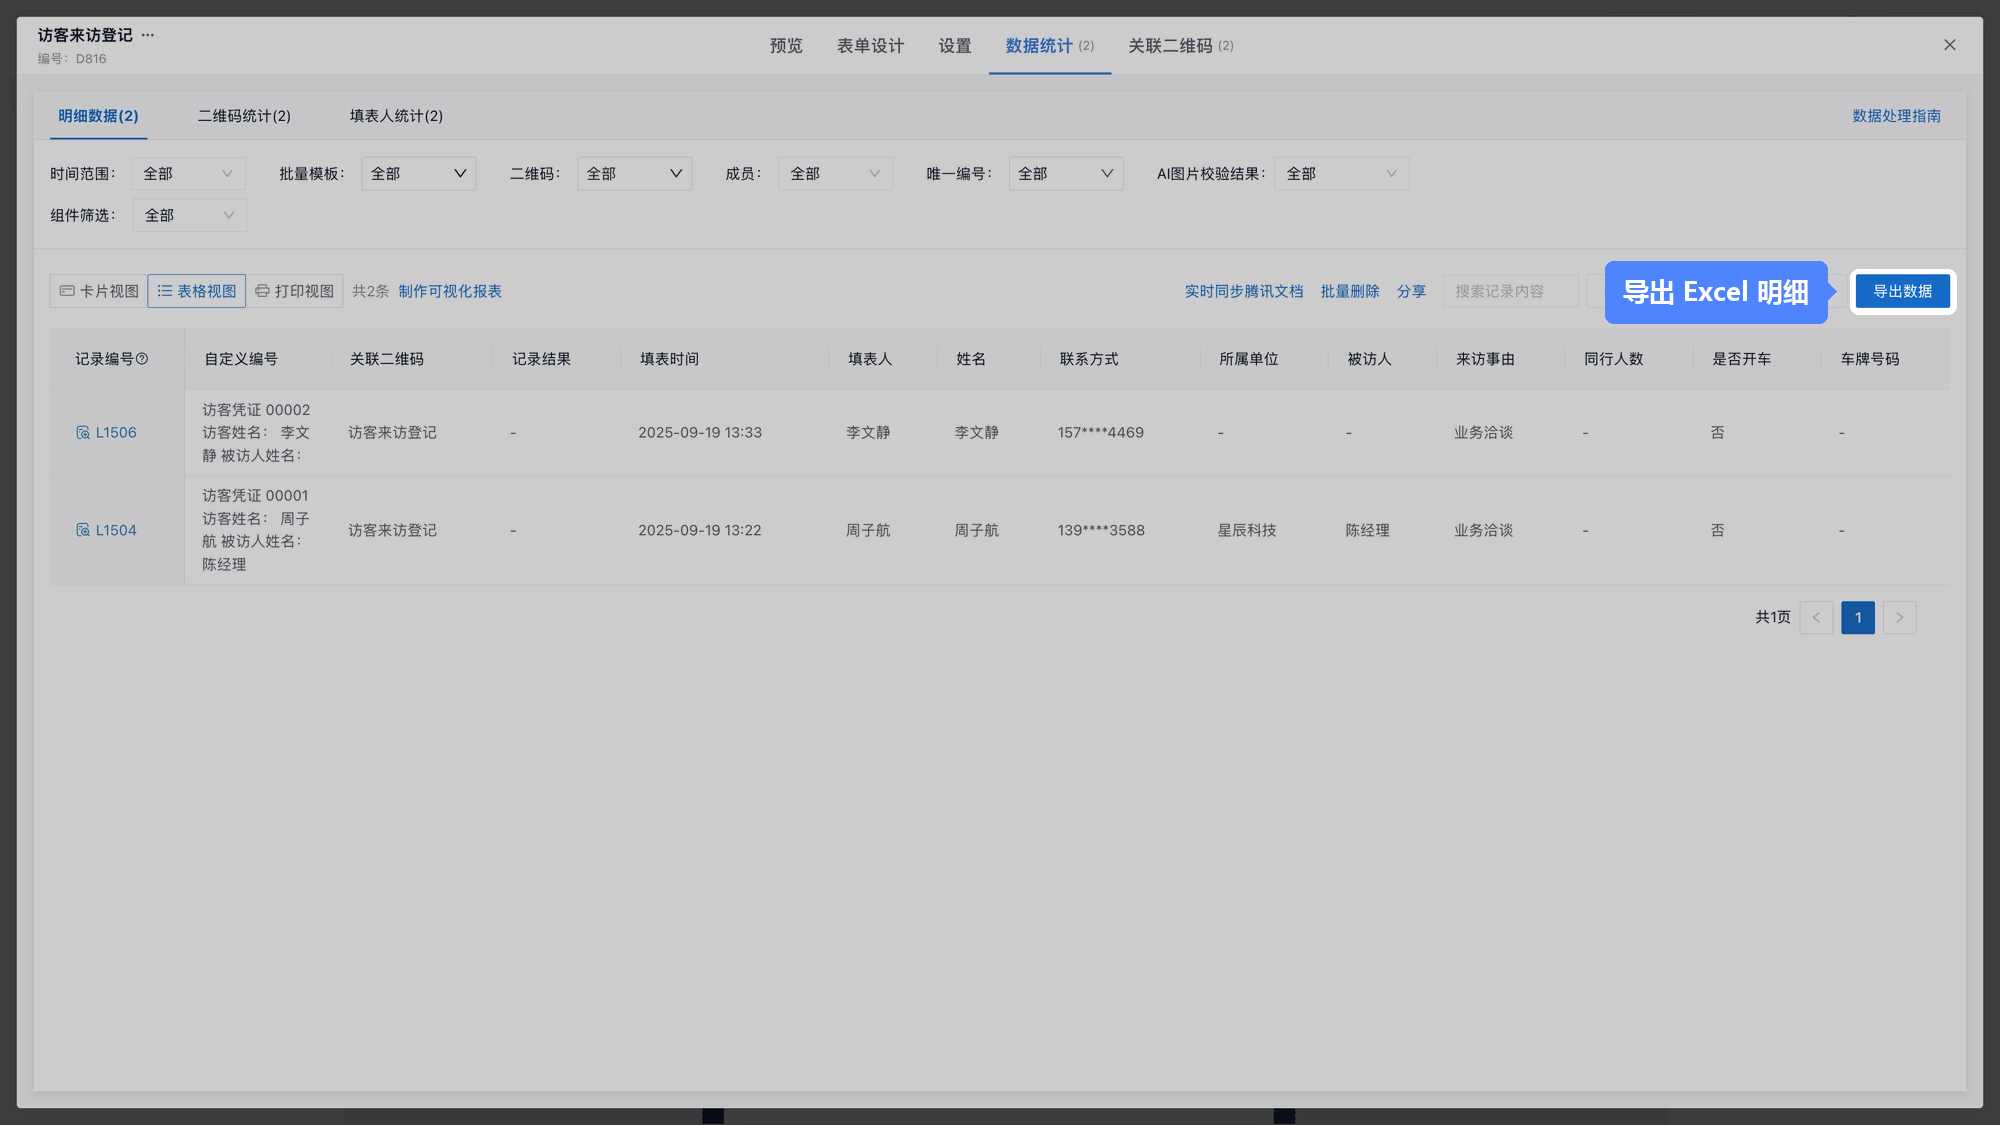Select page 1 in pagination

pos(1858,617)
